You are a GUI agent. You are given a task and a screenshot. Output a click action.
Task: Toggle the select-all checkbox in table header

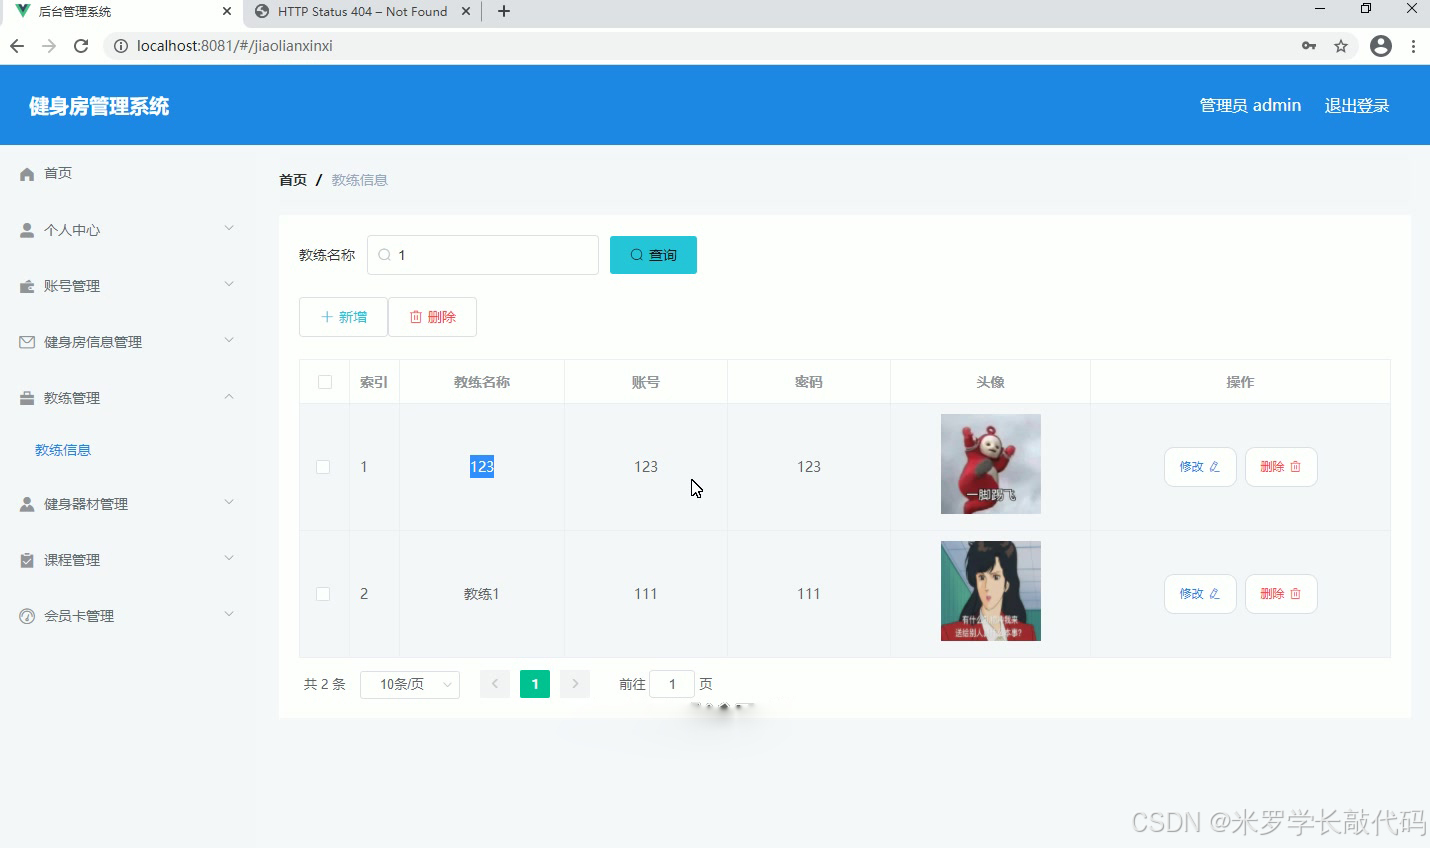(x=323, y=381)
